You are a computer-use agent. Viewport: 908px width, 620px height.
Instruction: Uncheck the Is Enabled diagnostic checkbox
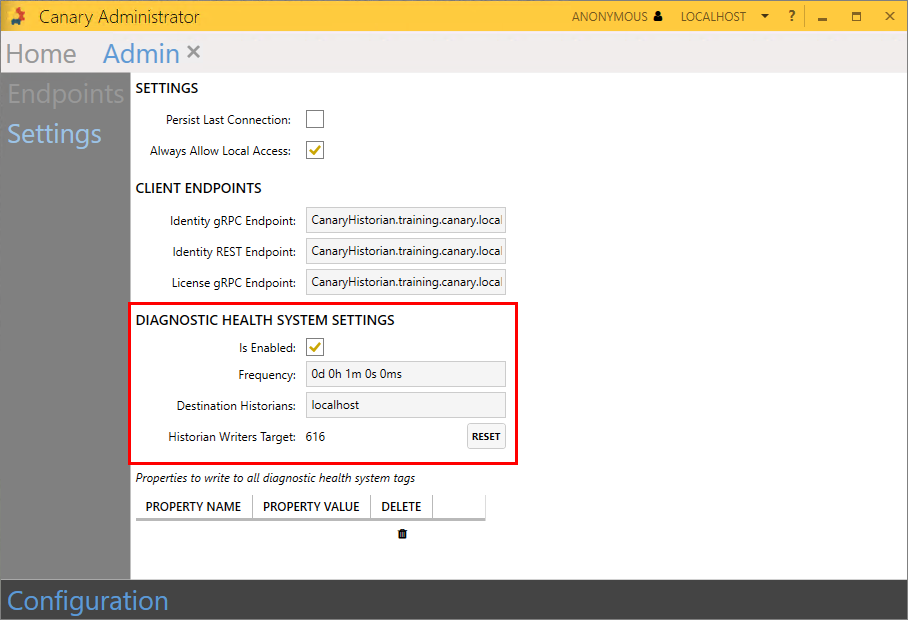pos(315,348)
